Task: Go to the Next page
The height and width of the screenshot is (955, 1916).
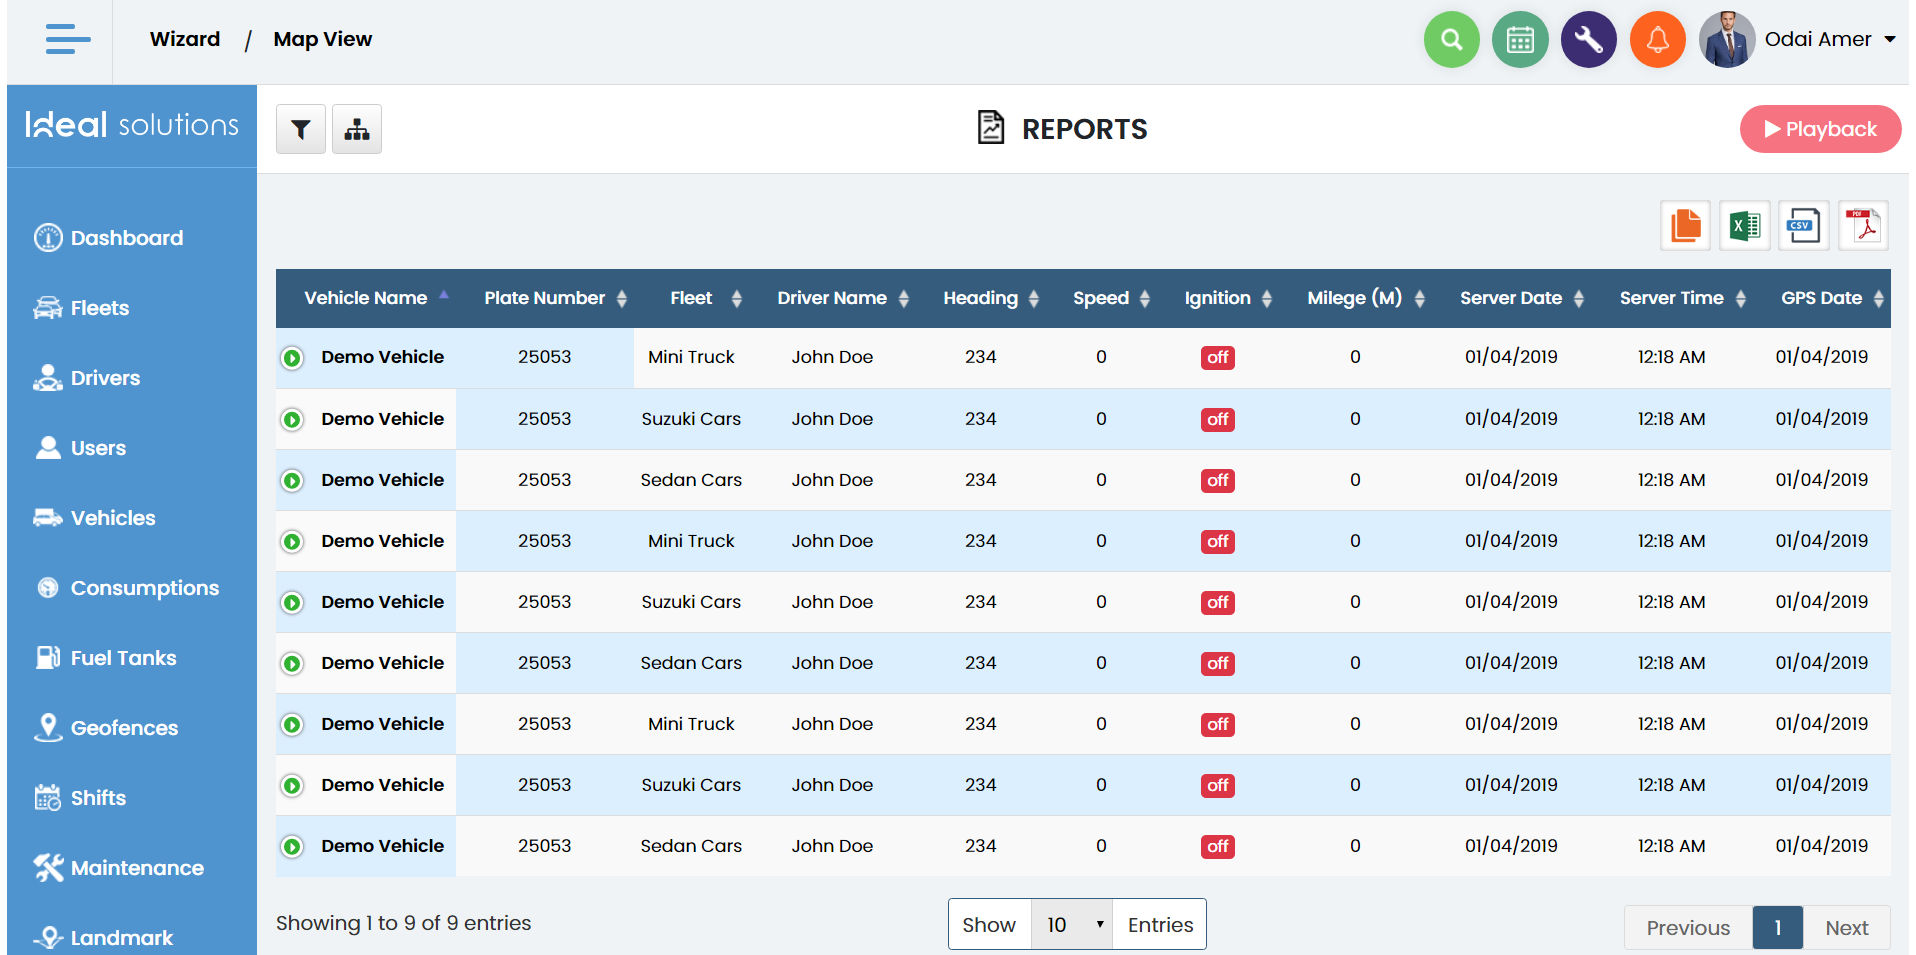Action: click(x=1846, y=928)
